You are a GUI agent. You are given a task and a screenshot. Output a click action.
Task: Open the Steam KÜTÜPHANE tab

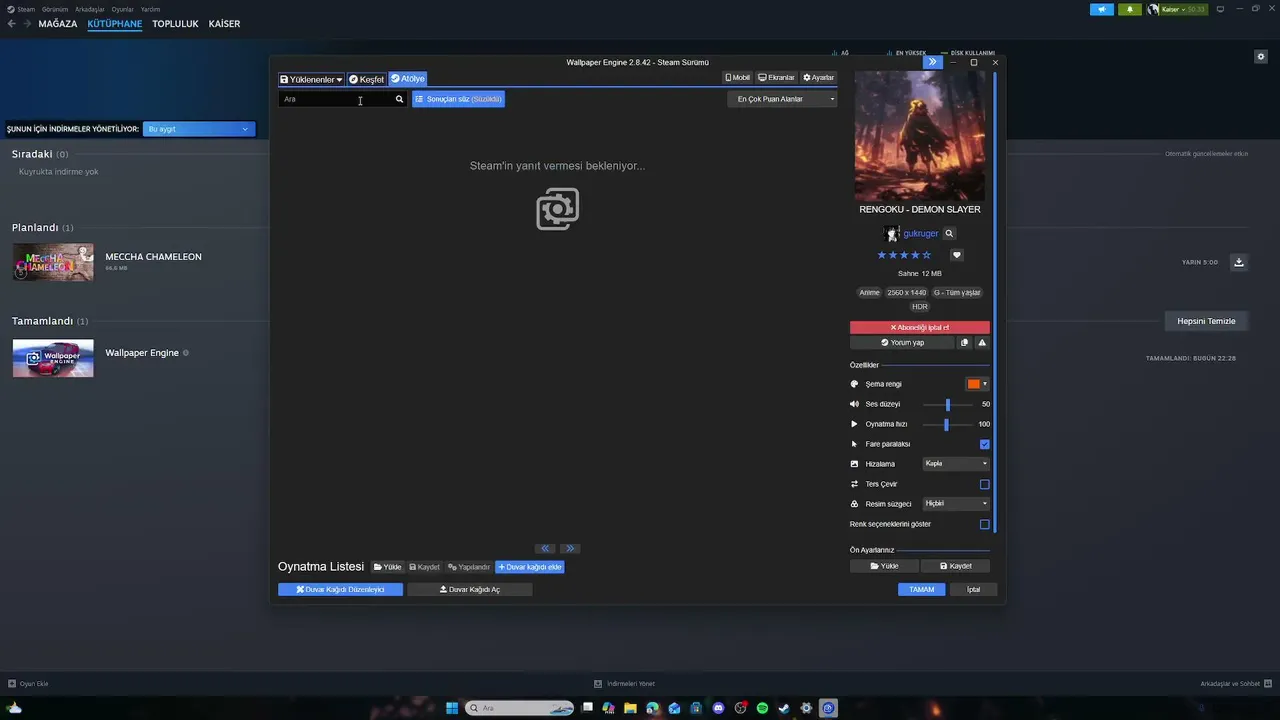[x=115, y=24]
